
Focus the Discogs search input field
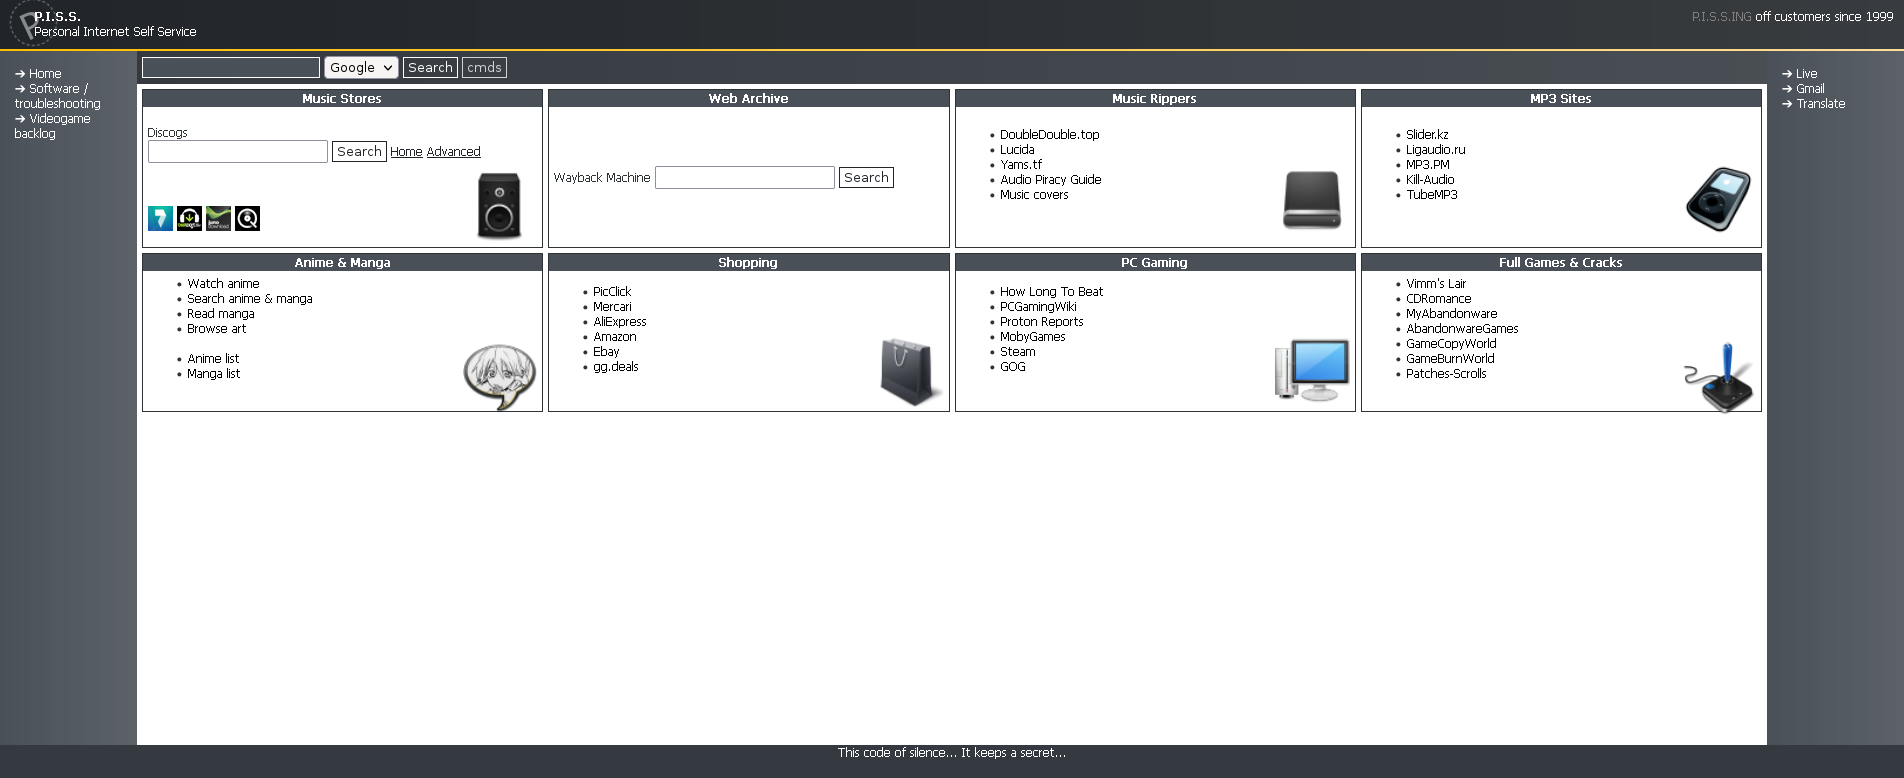click(238, 152)
